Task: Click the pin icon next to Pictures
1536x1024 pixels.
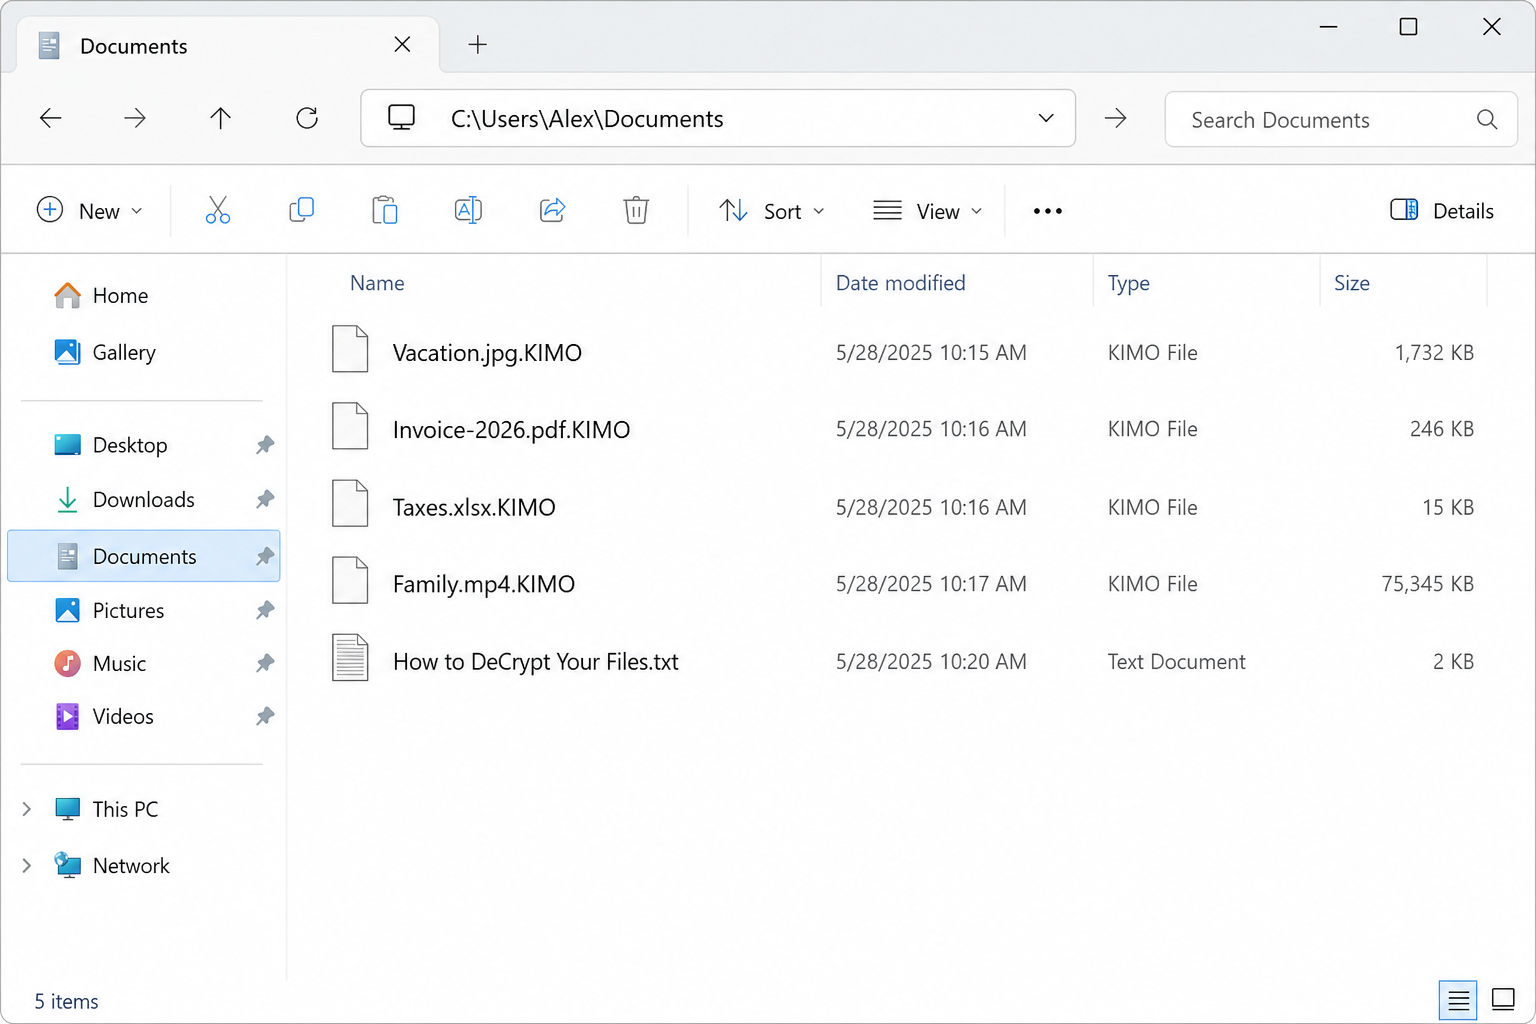Action: tap(265, 610)
